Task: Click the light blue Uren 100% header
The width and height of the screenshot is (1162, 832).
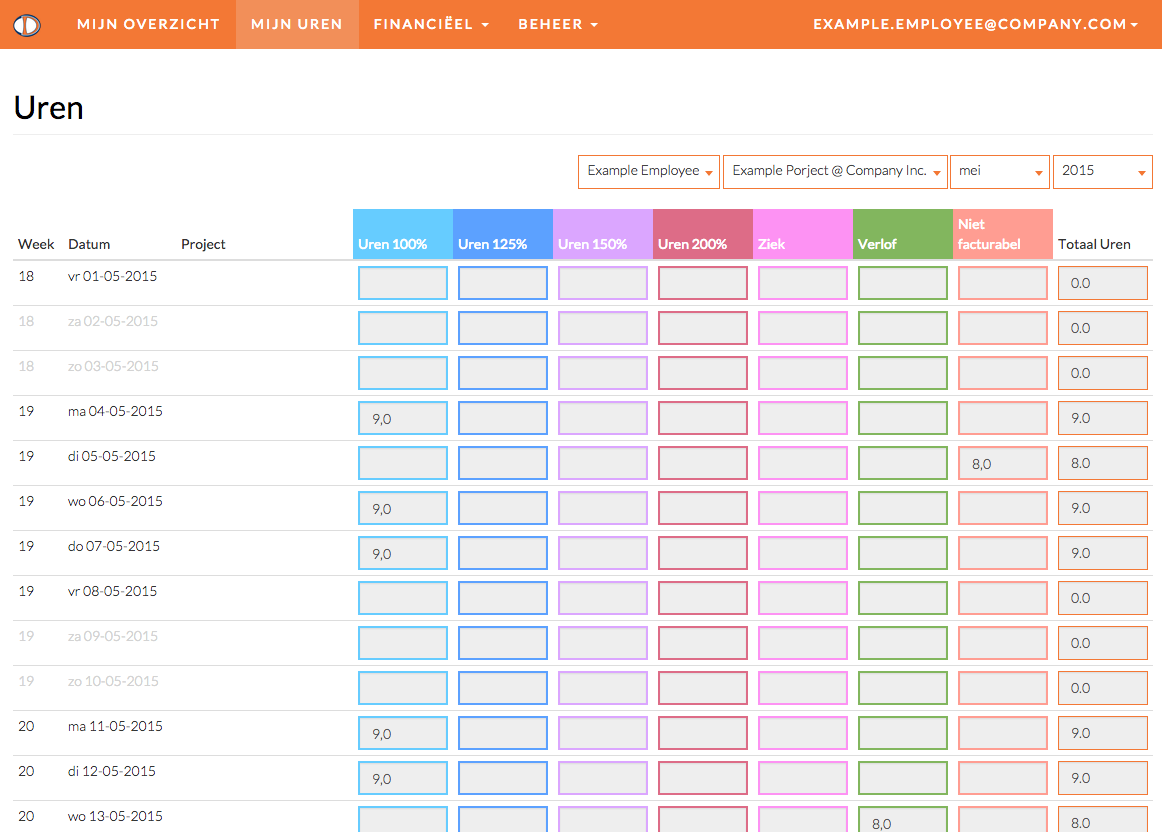Action: coord(403,234)
